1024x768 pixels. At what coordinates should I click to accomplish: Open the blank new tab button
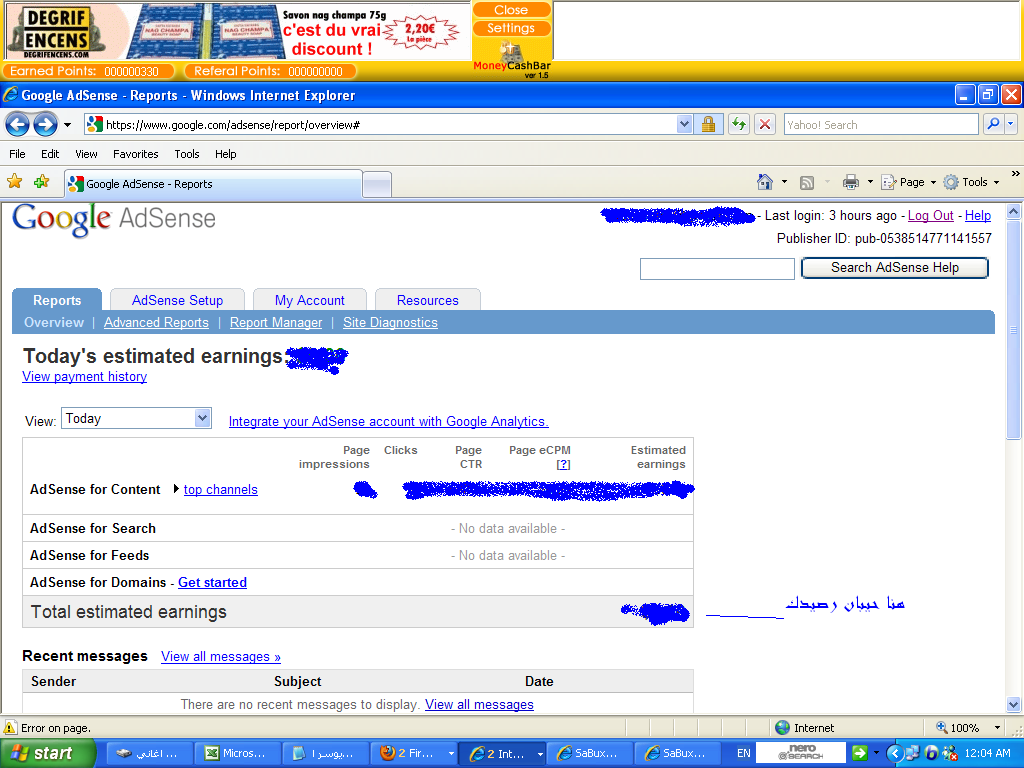point(377,184)
